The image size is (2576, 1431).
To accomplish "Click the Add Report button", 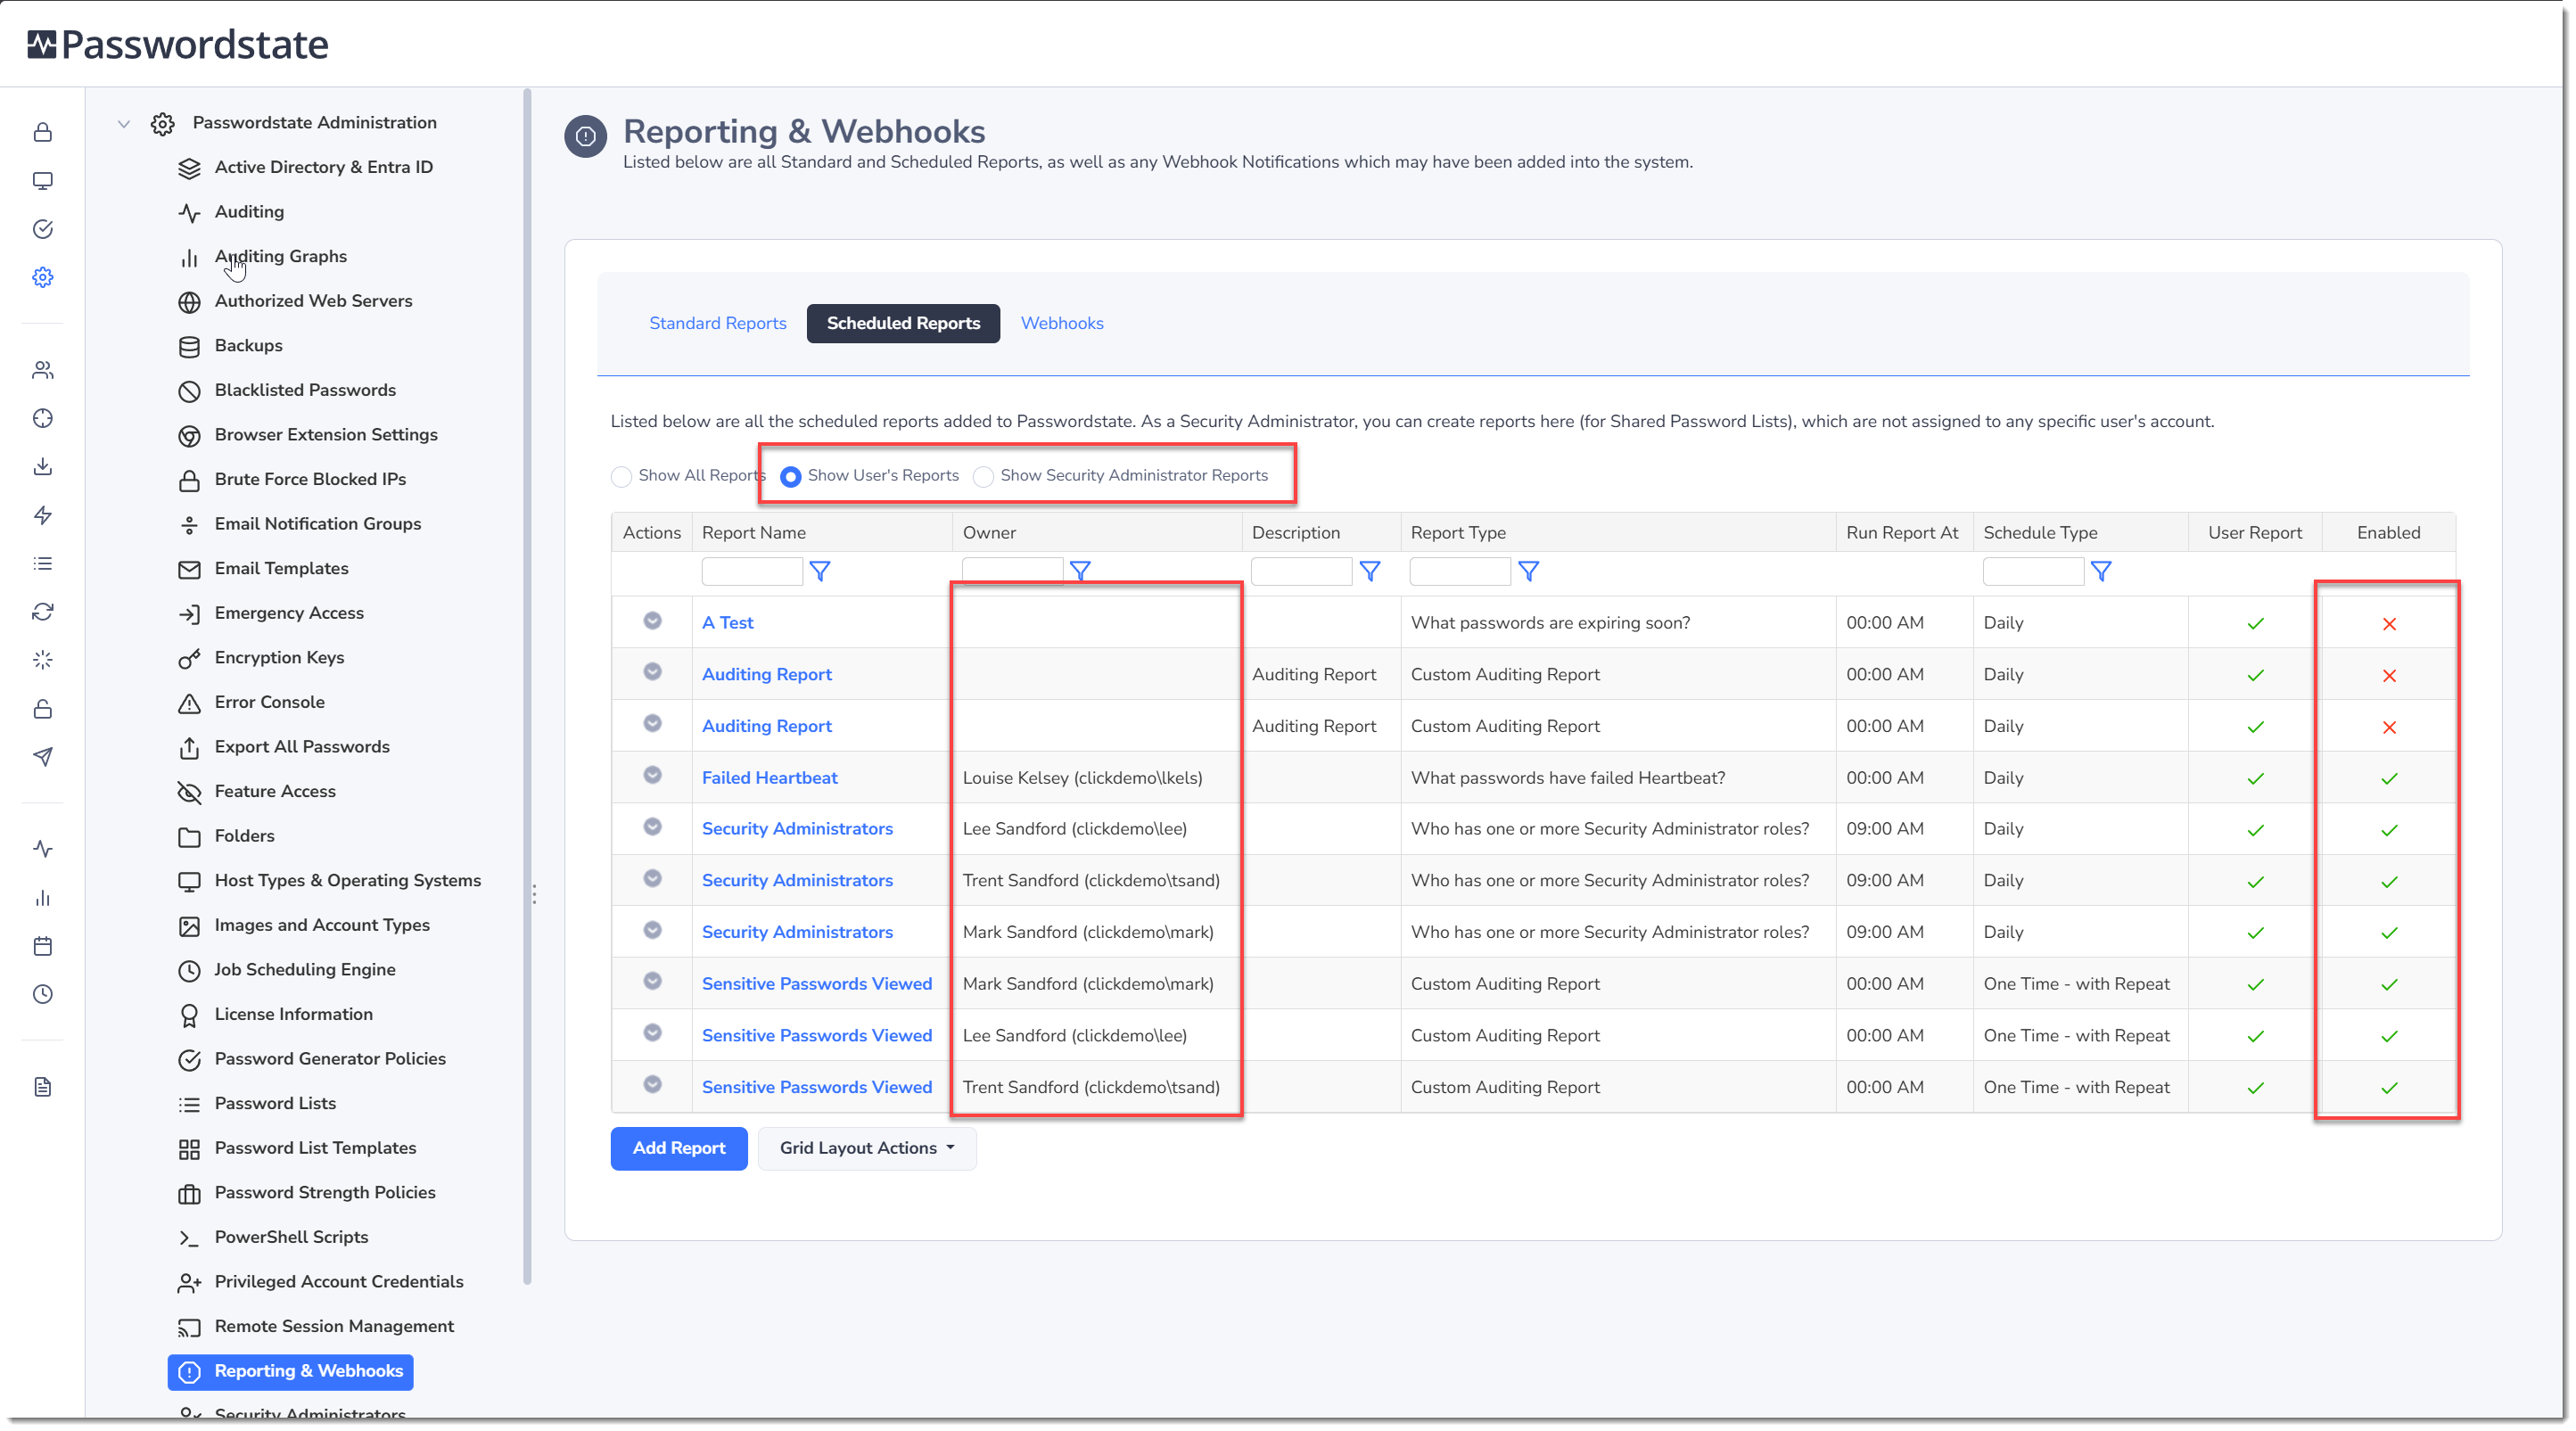I will [679, 1148].
